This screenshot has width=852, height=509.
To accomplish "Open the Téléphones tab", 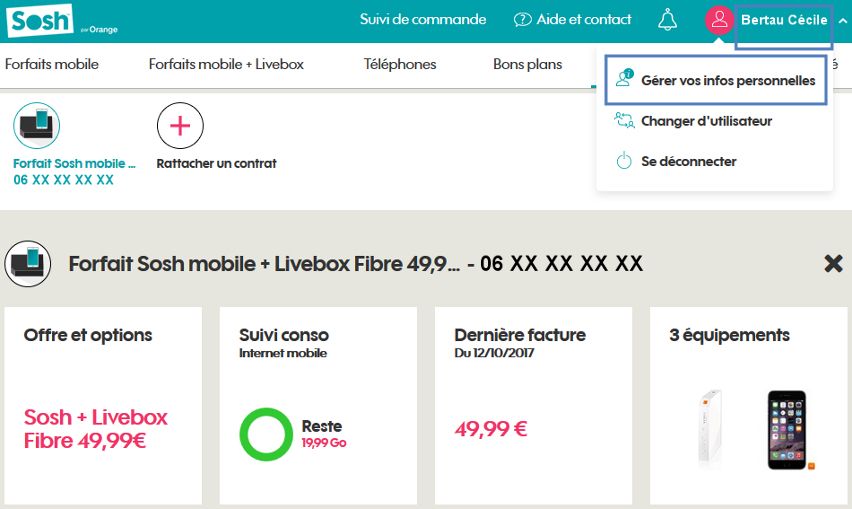I will coord(400,64).
